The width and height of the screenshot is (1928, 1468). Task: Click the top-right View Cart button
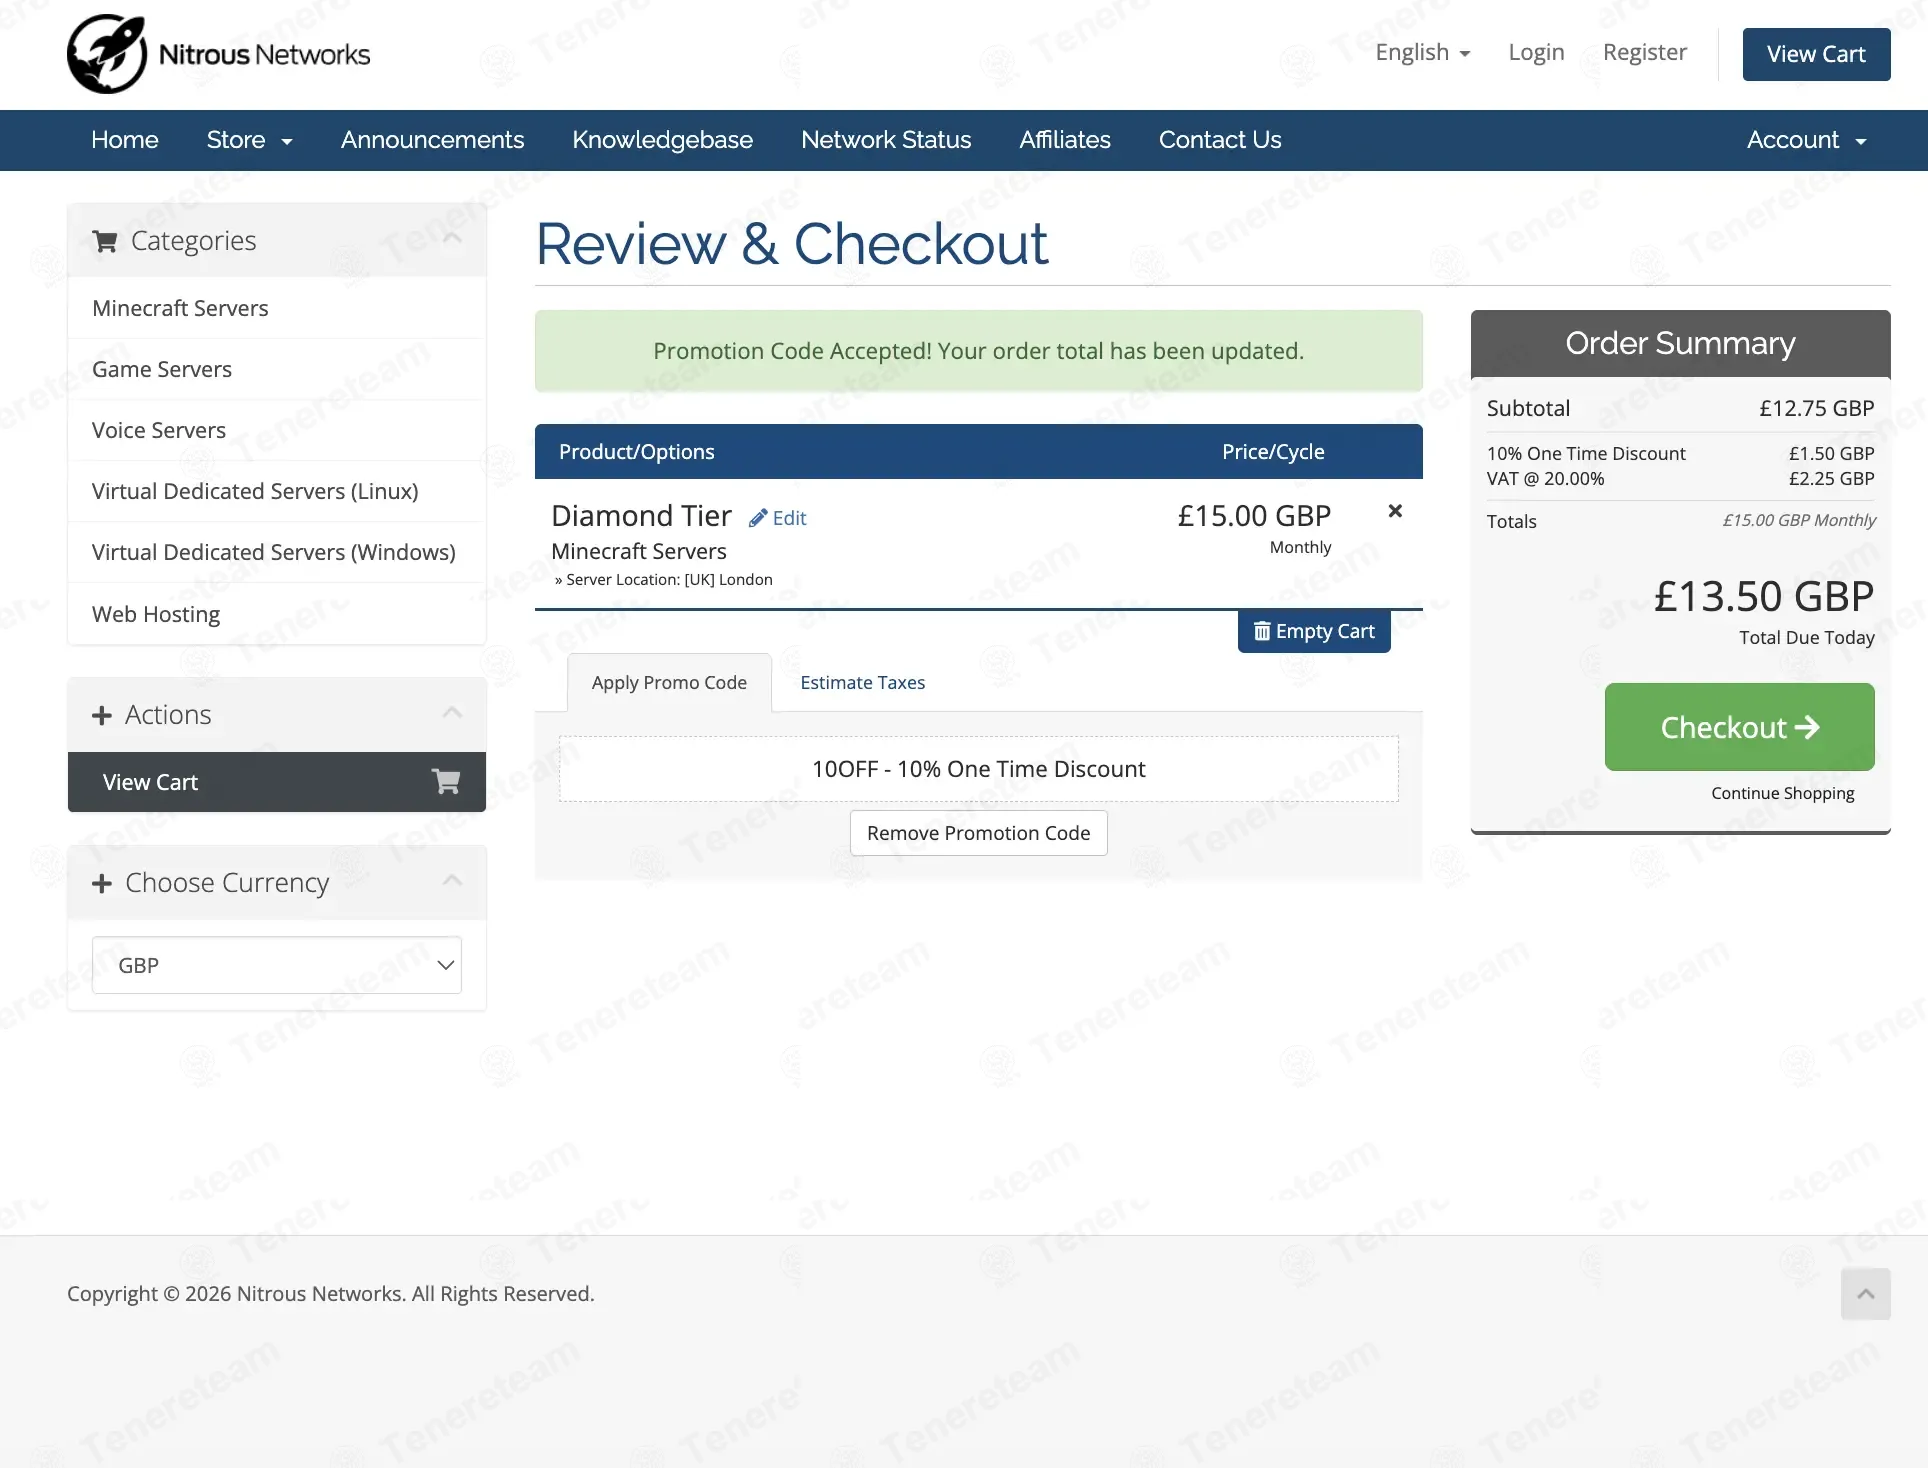click(x=1816, y=54)
